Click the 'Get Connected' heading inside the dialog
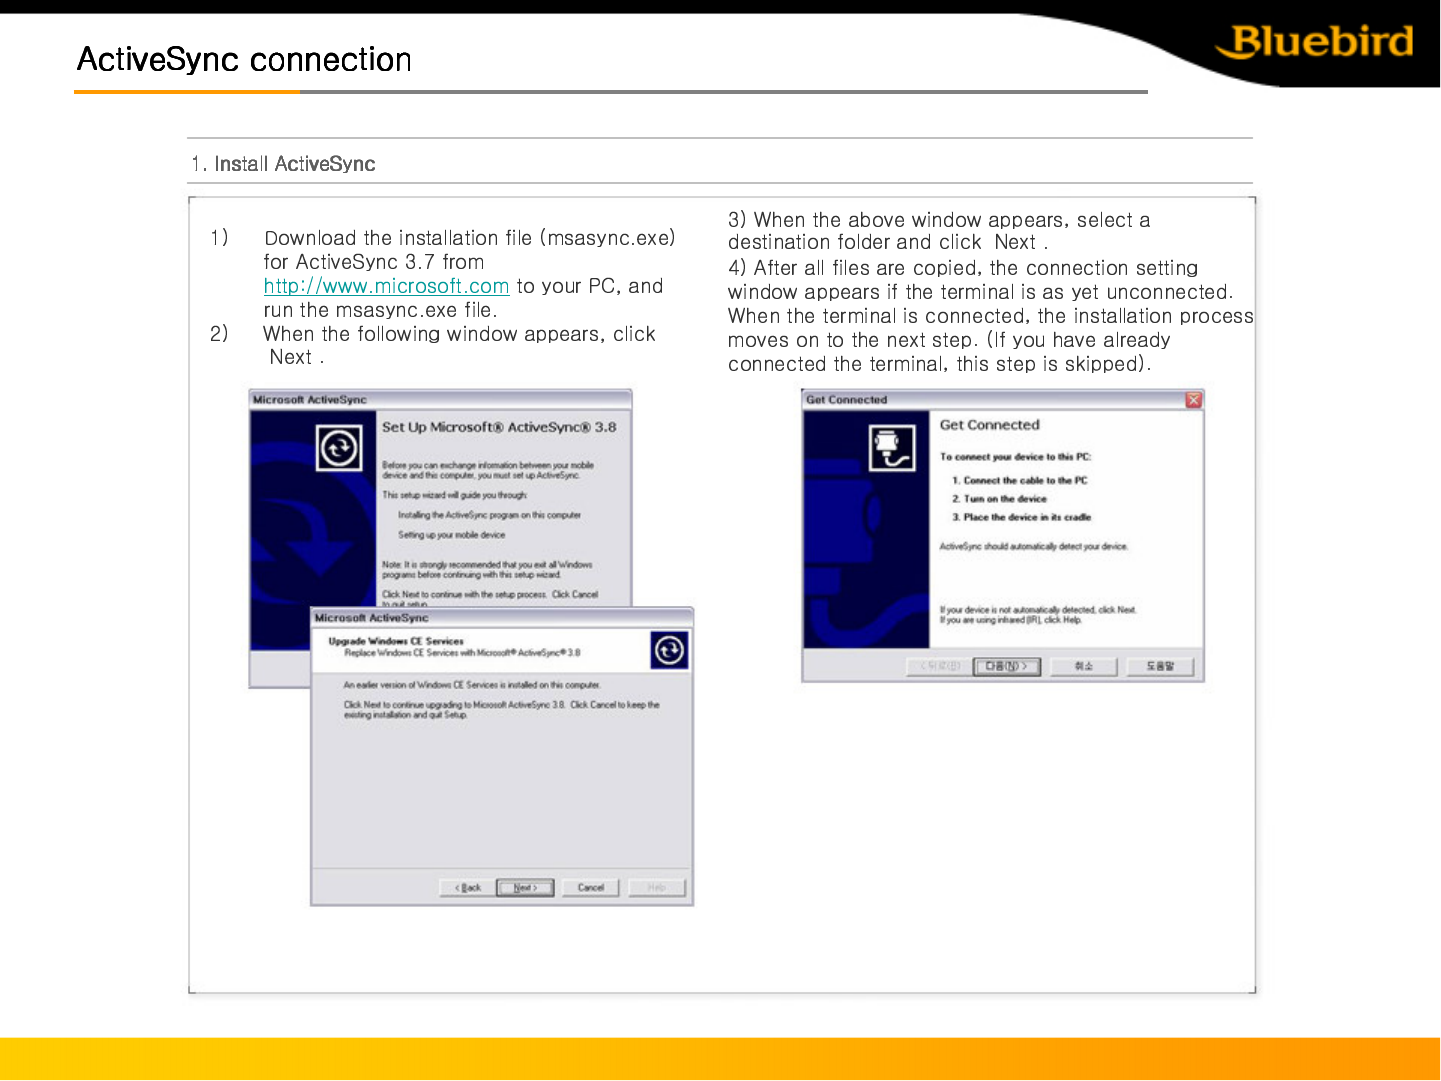Screen dimensions: 1441x1081 click(990, 425)
